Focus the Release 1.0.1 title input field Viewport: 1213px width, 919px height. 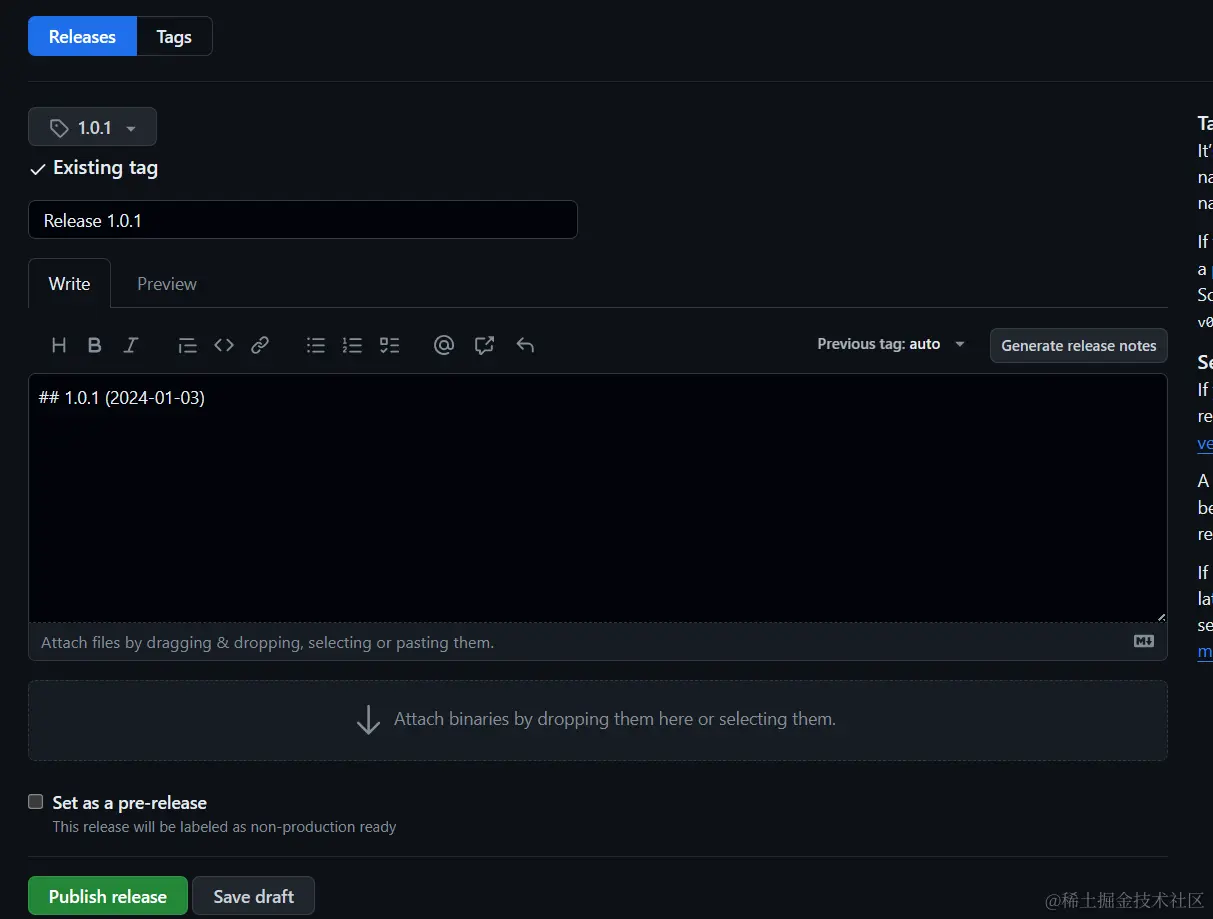click(303, 220)
